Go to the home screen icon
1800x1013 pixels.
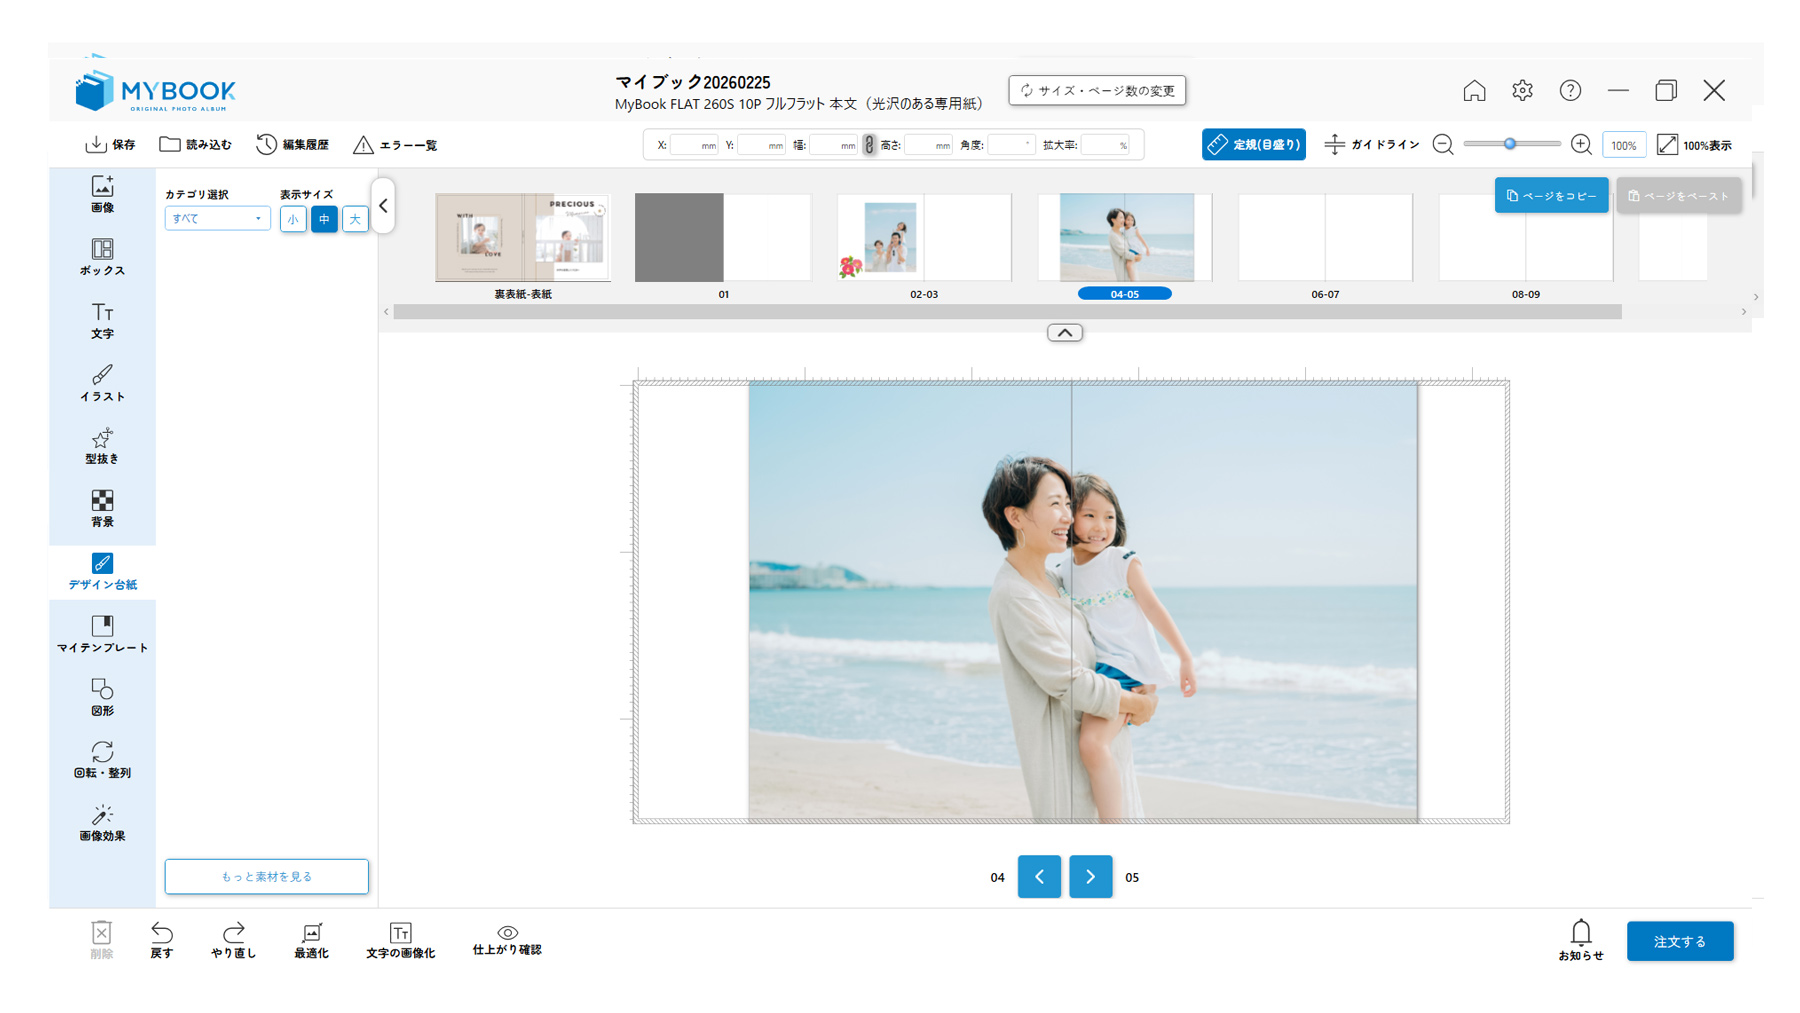click(1474, 90)
